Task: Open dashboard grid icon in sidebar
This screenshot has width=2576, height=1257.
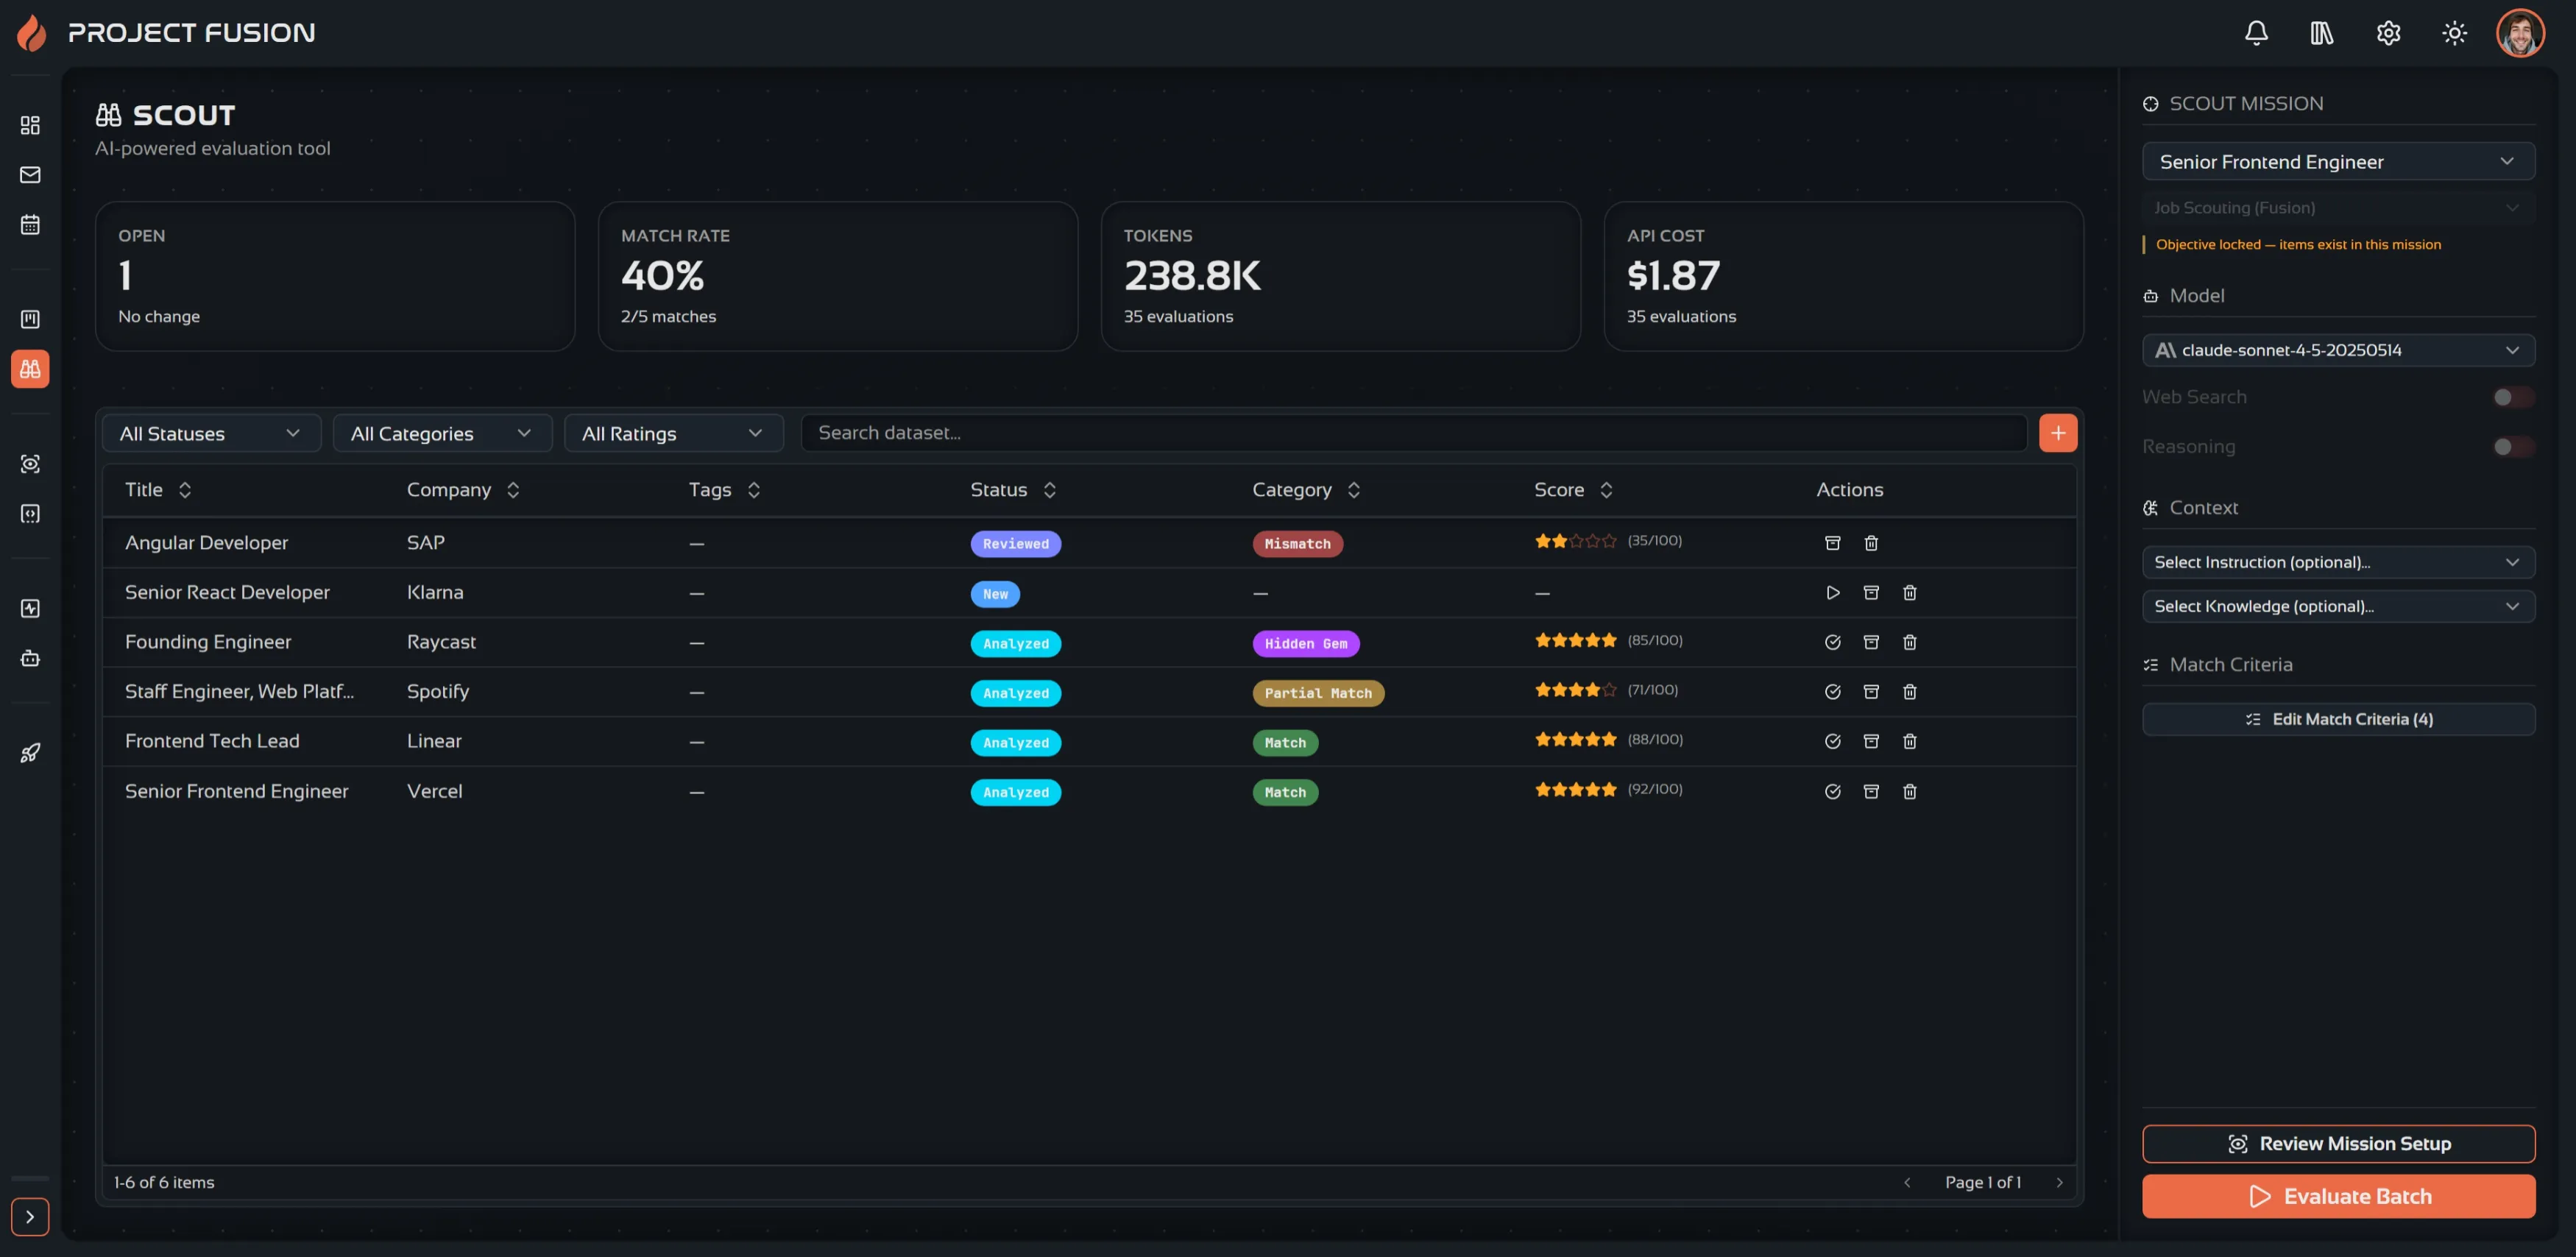Action: [x=30, y=125]
